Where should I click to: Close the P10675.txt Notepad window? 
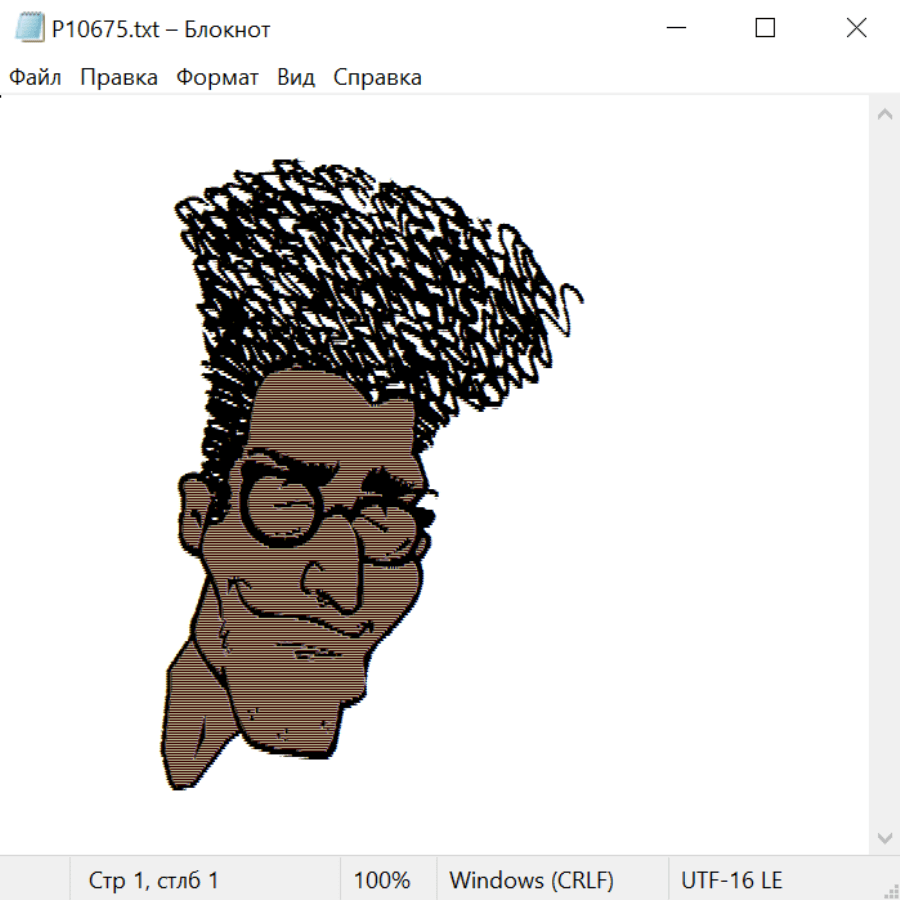(856, 29)
